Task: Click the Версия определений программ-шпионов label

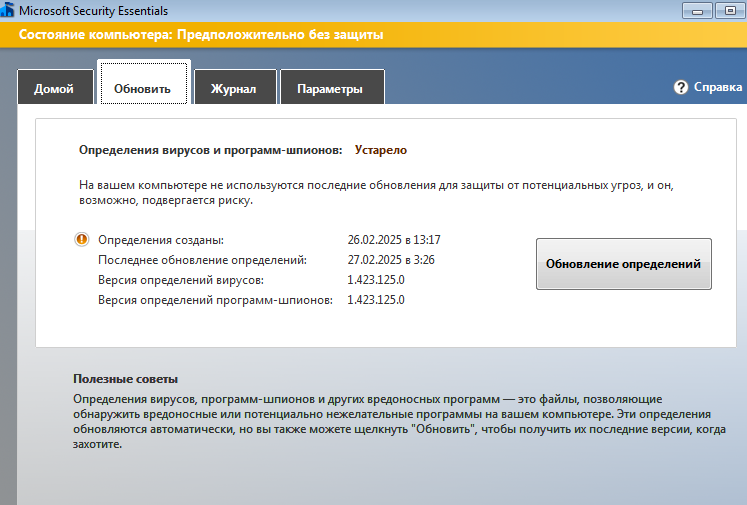Action: pos(215,300)
